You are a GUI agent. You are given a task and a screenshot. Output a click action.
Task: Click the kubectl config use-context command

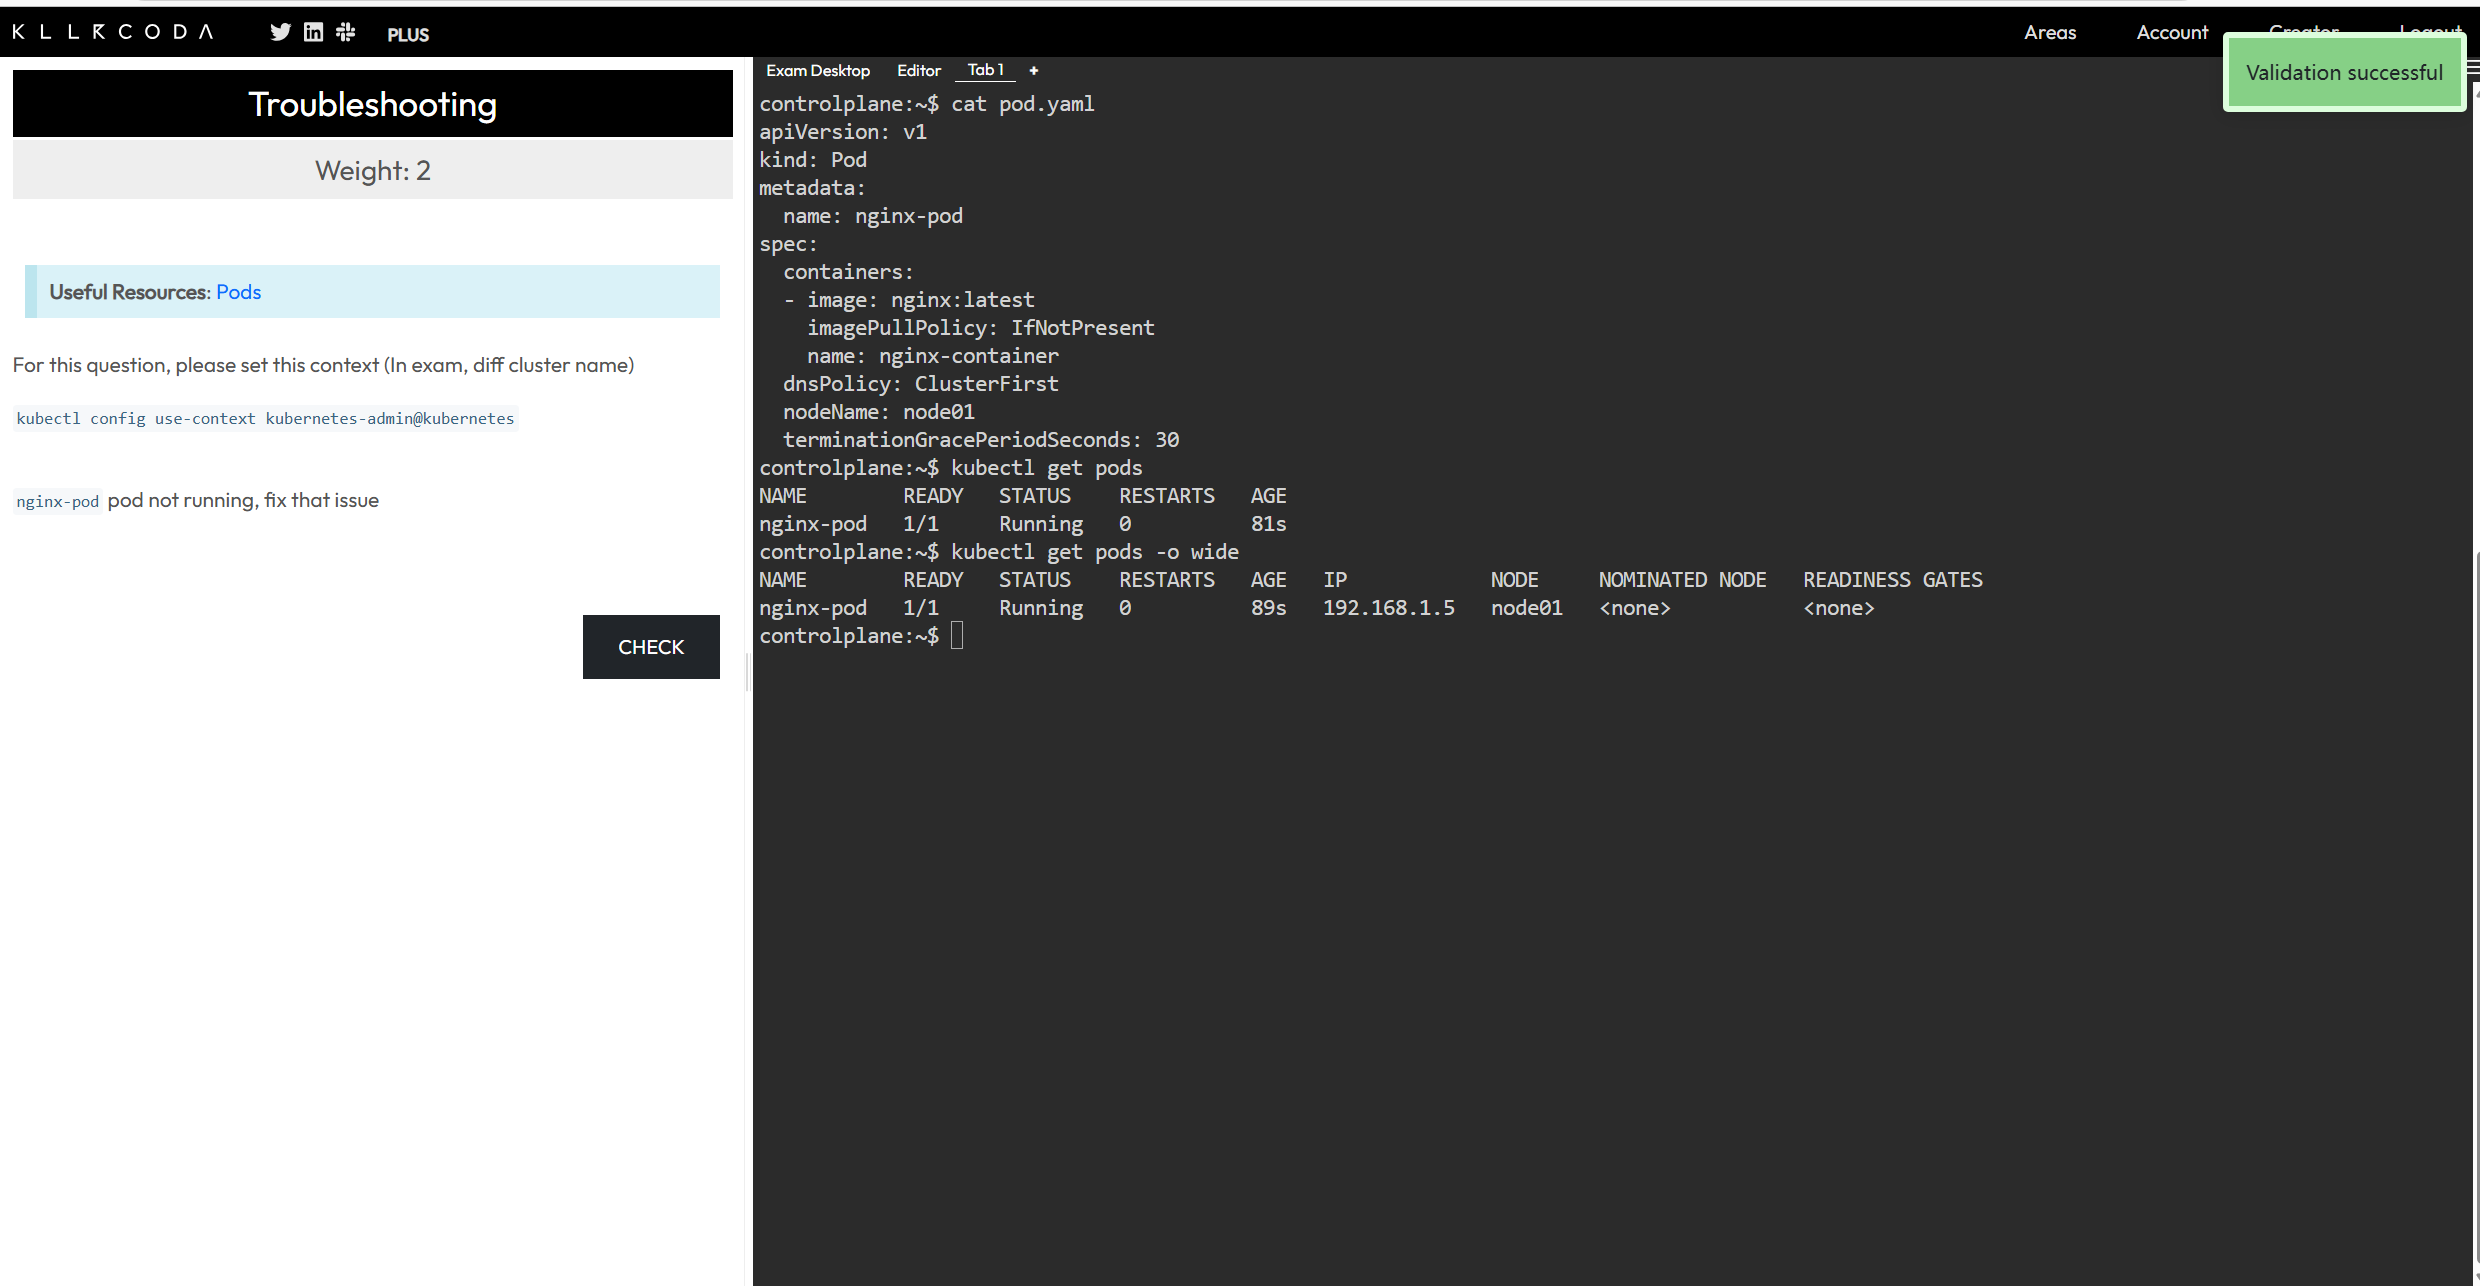265,419
